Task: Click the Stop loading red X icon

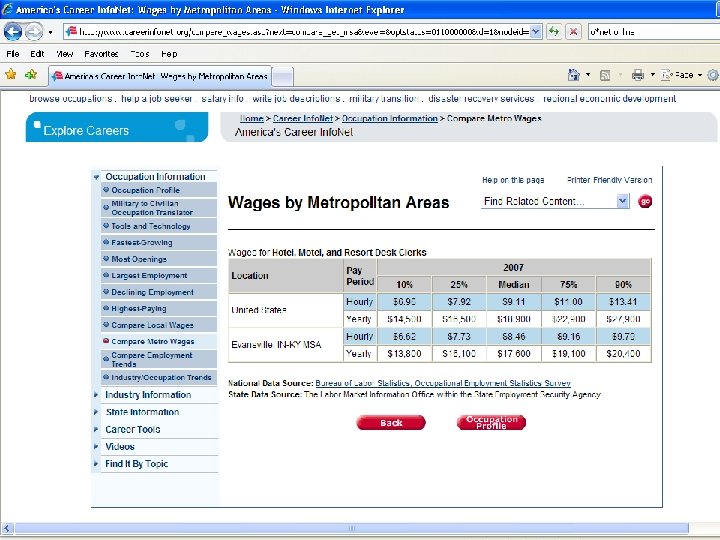Action: 573,32
